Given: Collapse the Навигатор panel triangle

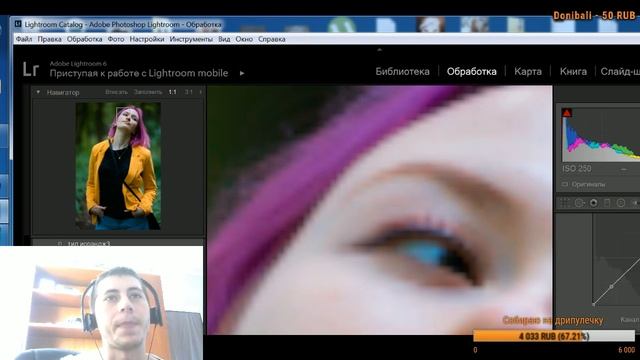Looking at the screenshot, I should 38,92.
